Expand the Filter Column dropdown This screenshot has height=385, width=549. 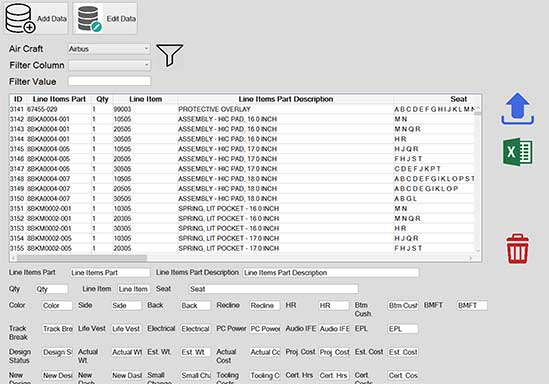110,65
